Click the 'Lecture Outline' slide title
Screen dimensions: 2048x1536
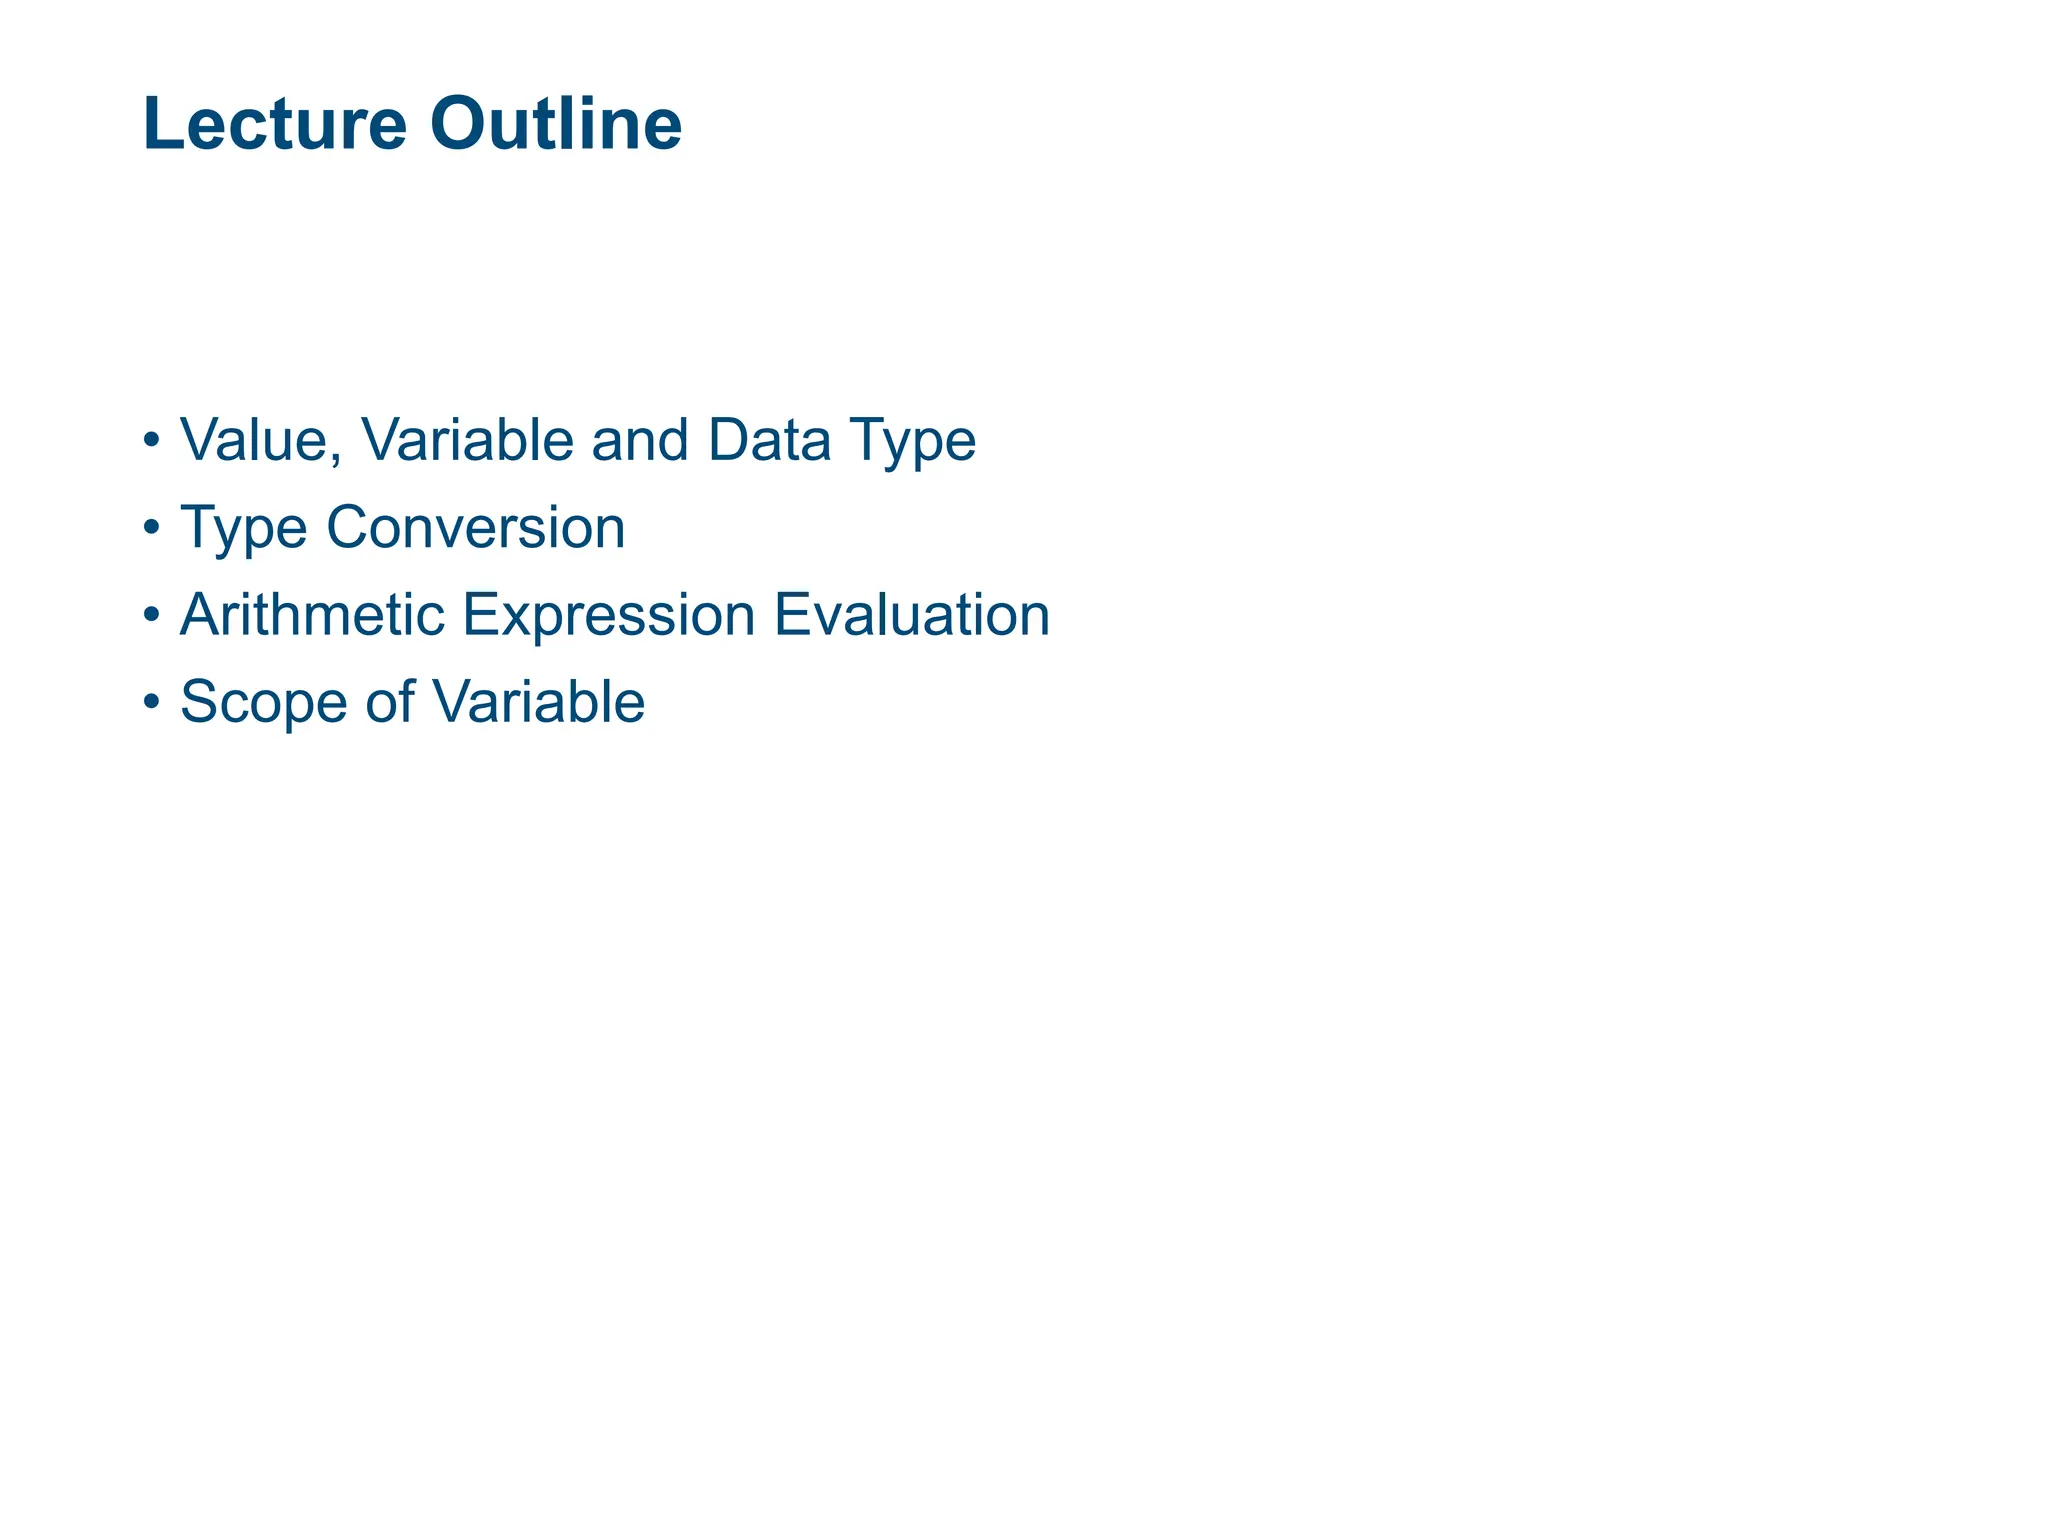tap(412, 125)
